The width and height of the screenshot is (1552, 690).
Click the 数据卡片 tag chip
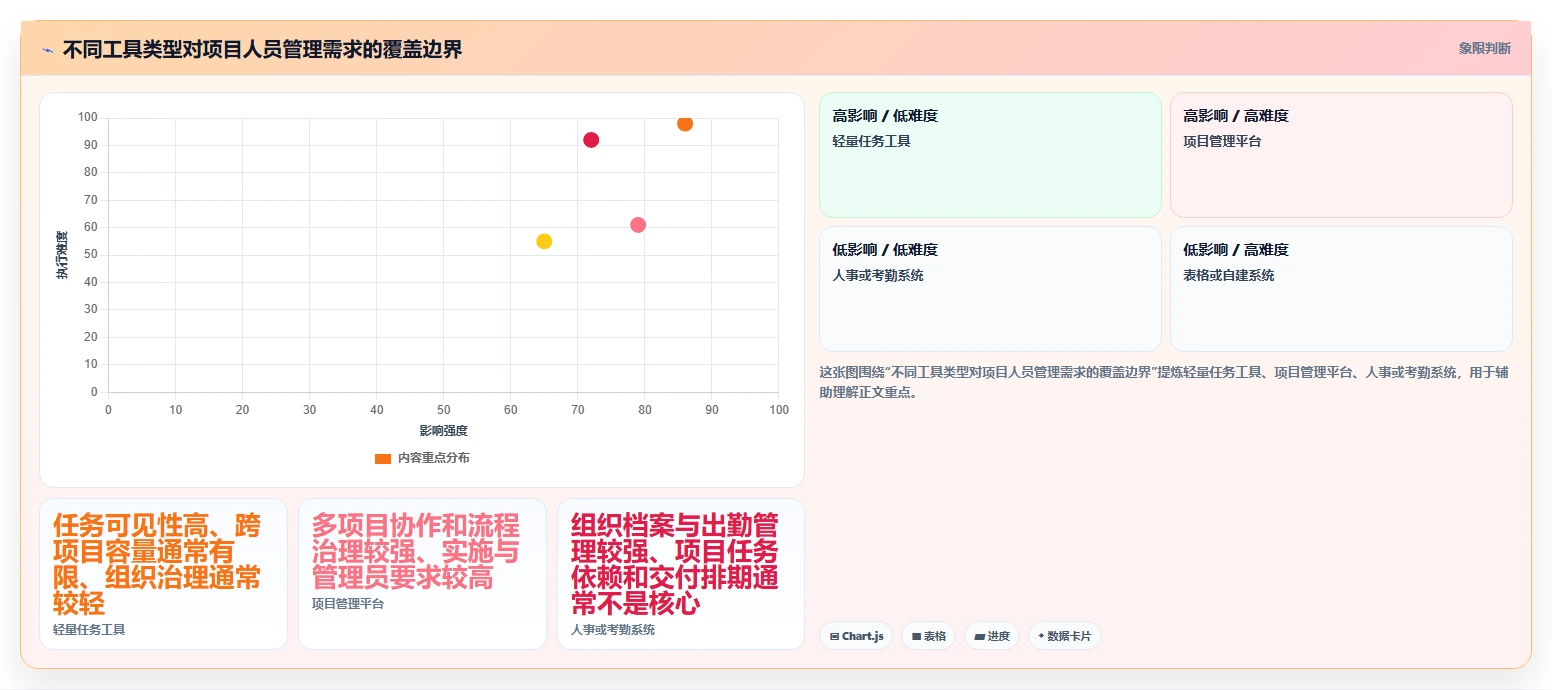[1064, 636]
